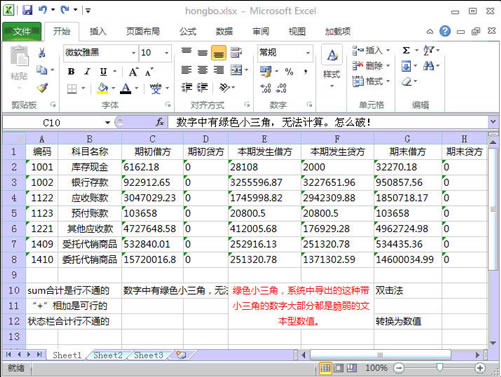This screenshot has width=501, height=377.
Task: Toggle top vertical alignment
Action: (186, 51)
